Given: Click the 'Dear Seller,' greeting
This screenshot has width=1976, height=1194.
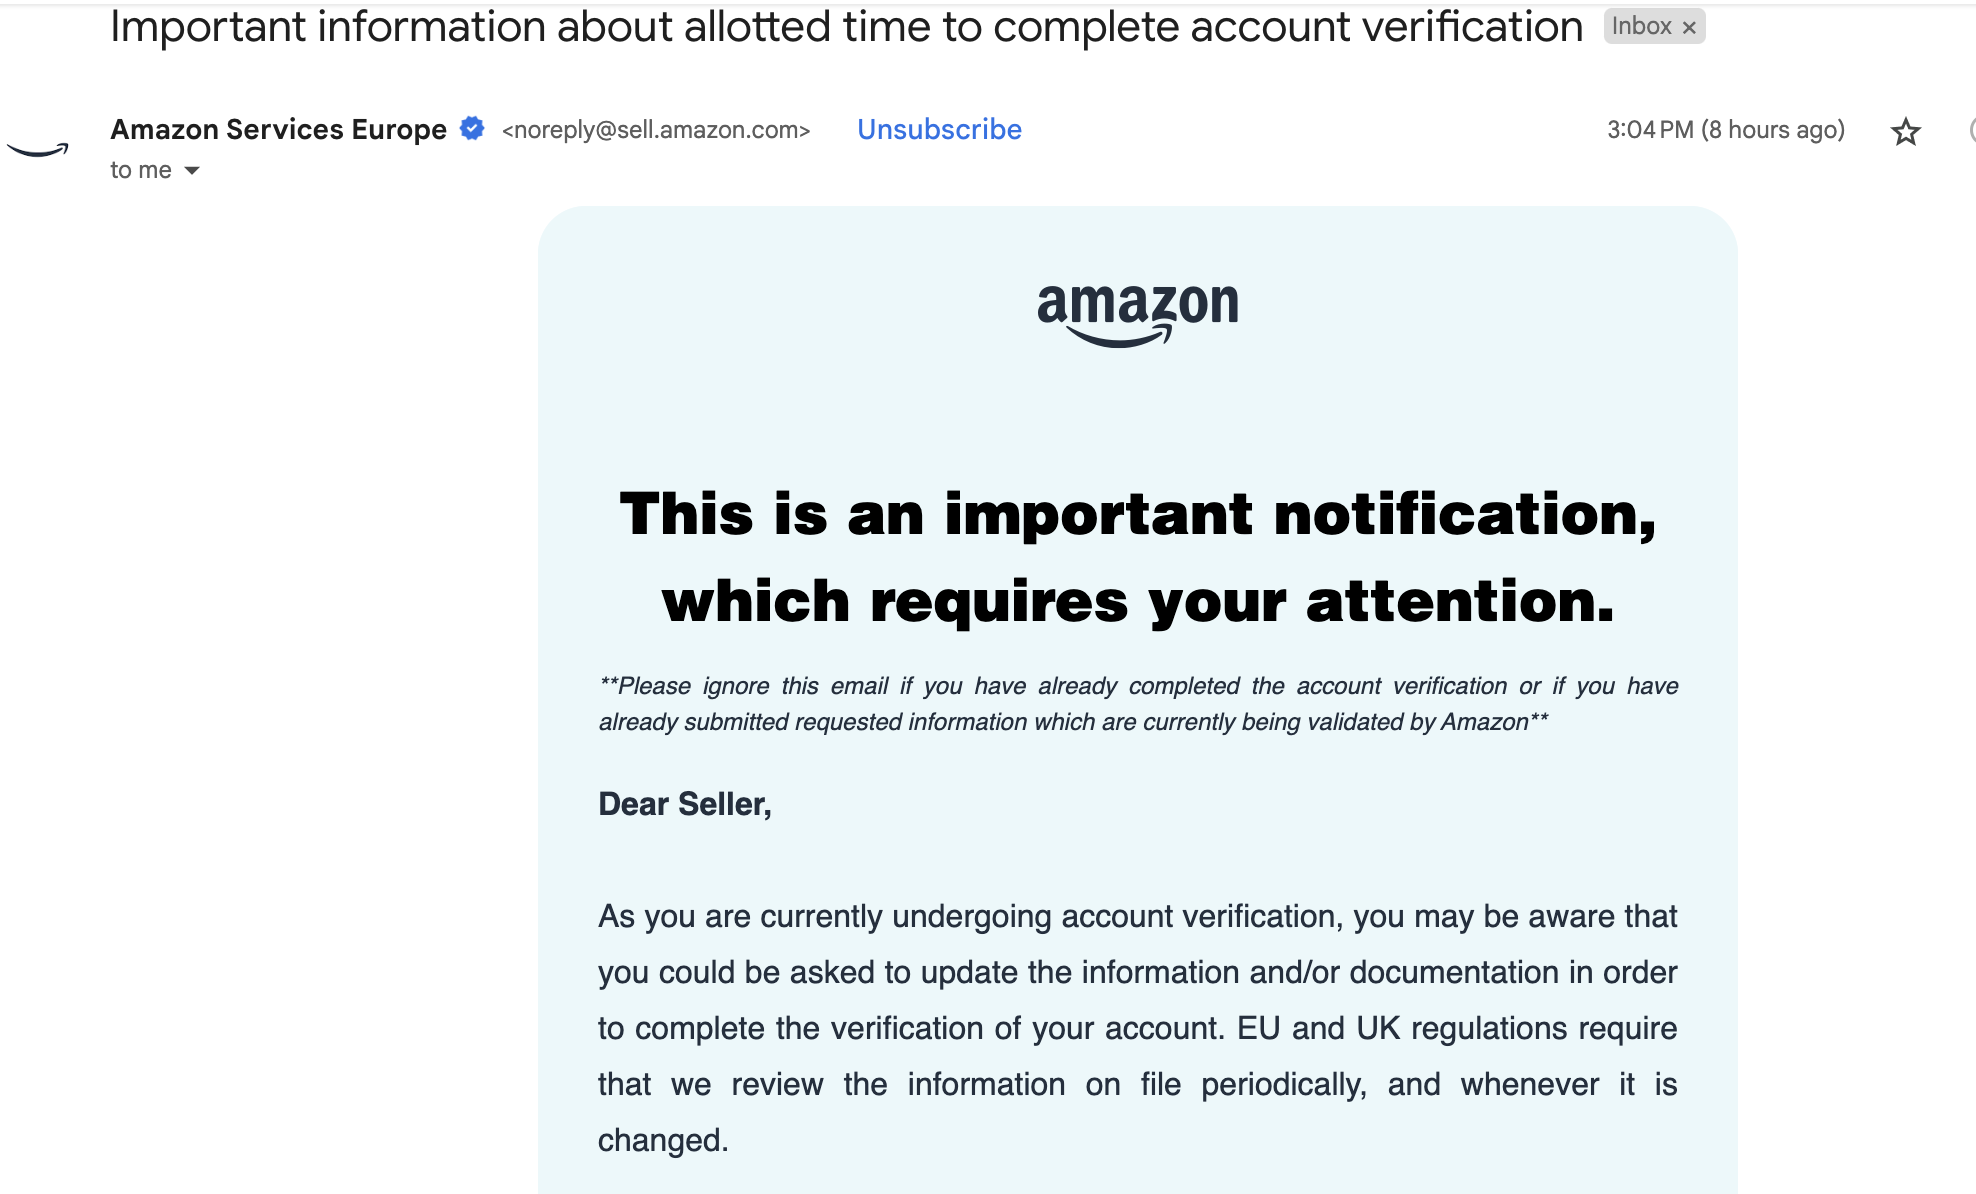Looking at the screenshot, I should point(685,804).
